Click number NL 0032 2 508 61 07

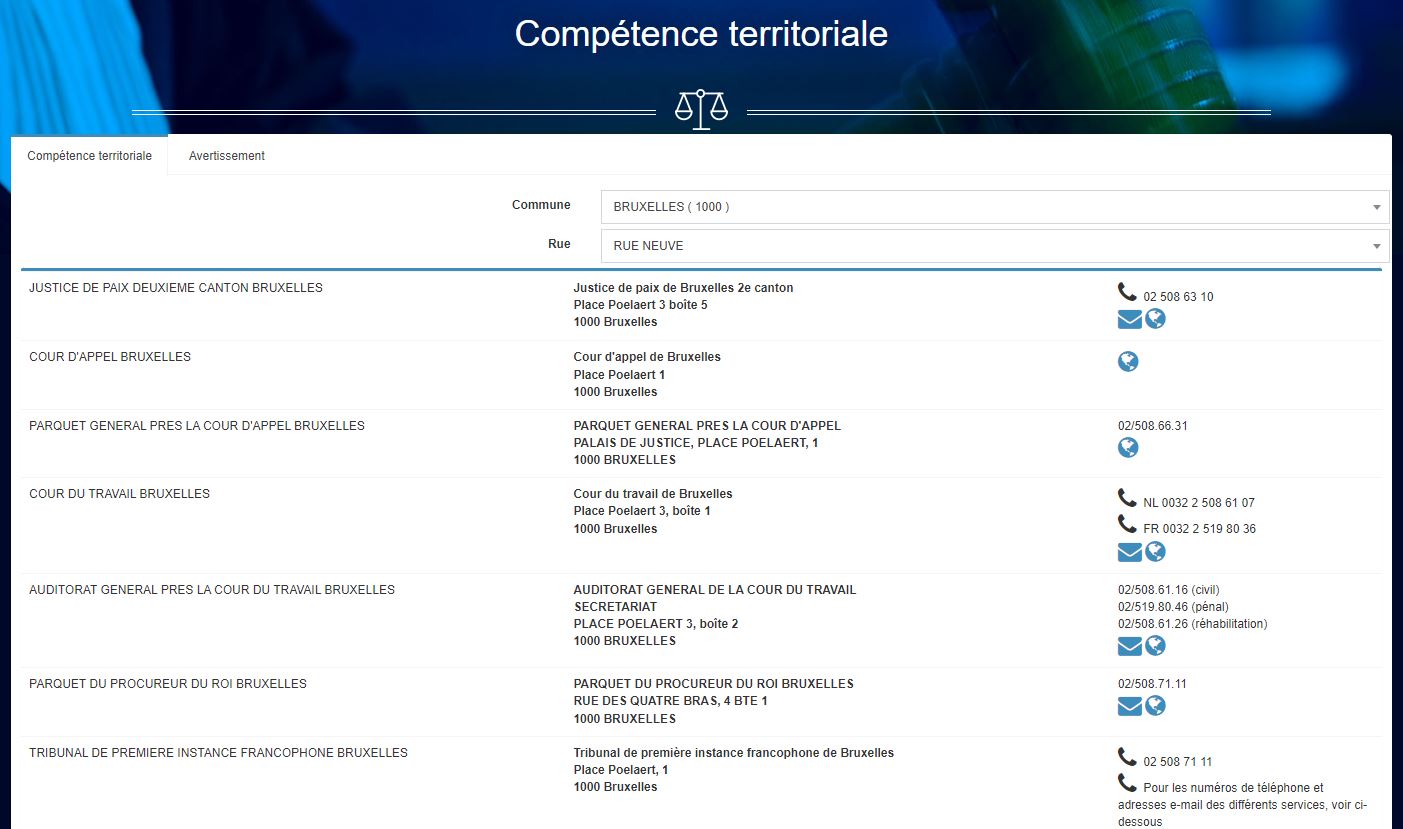click(1199, 503)
